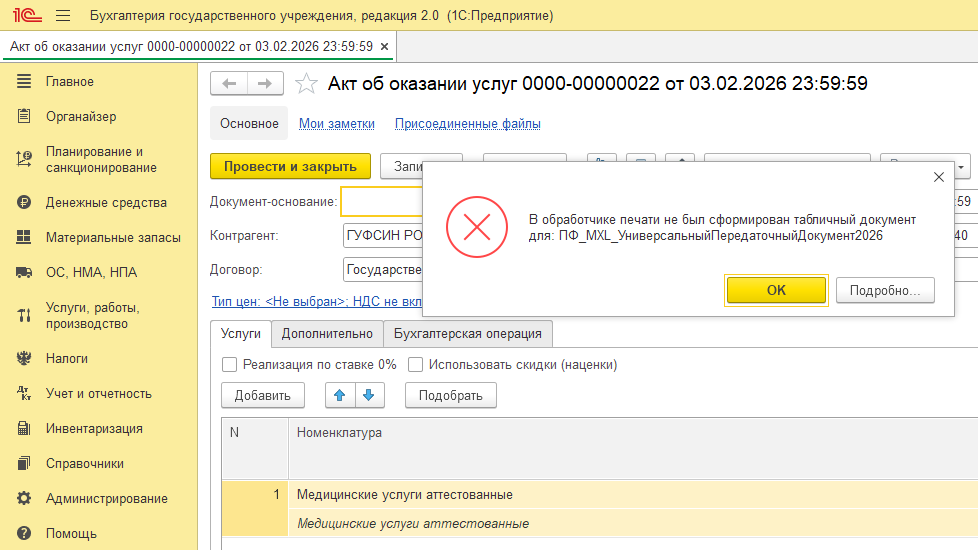Open the Присоединенные файлы link
The image size is (978, 550).
pos(468,123)
